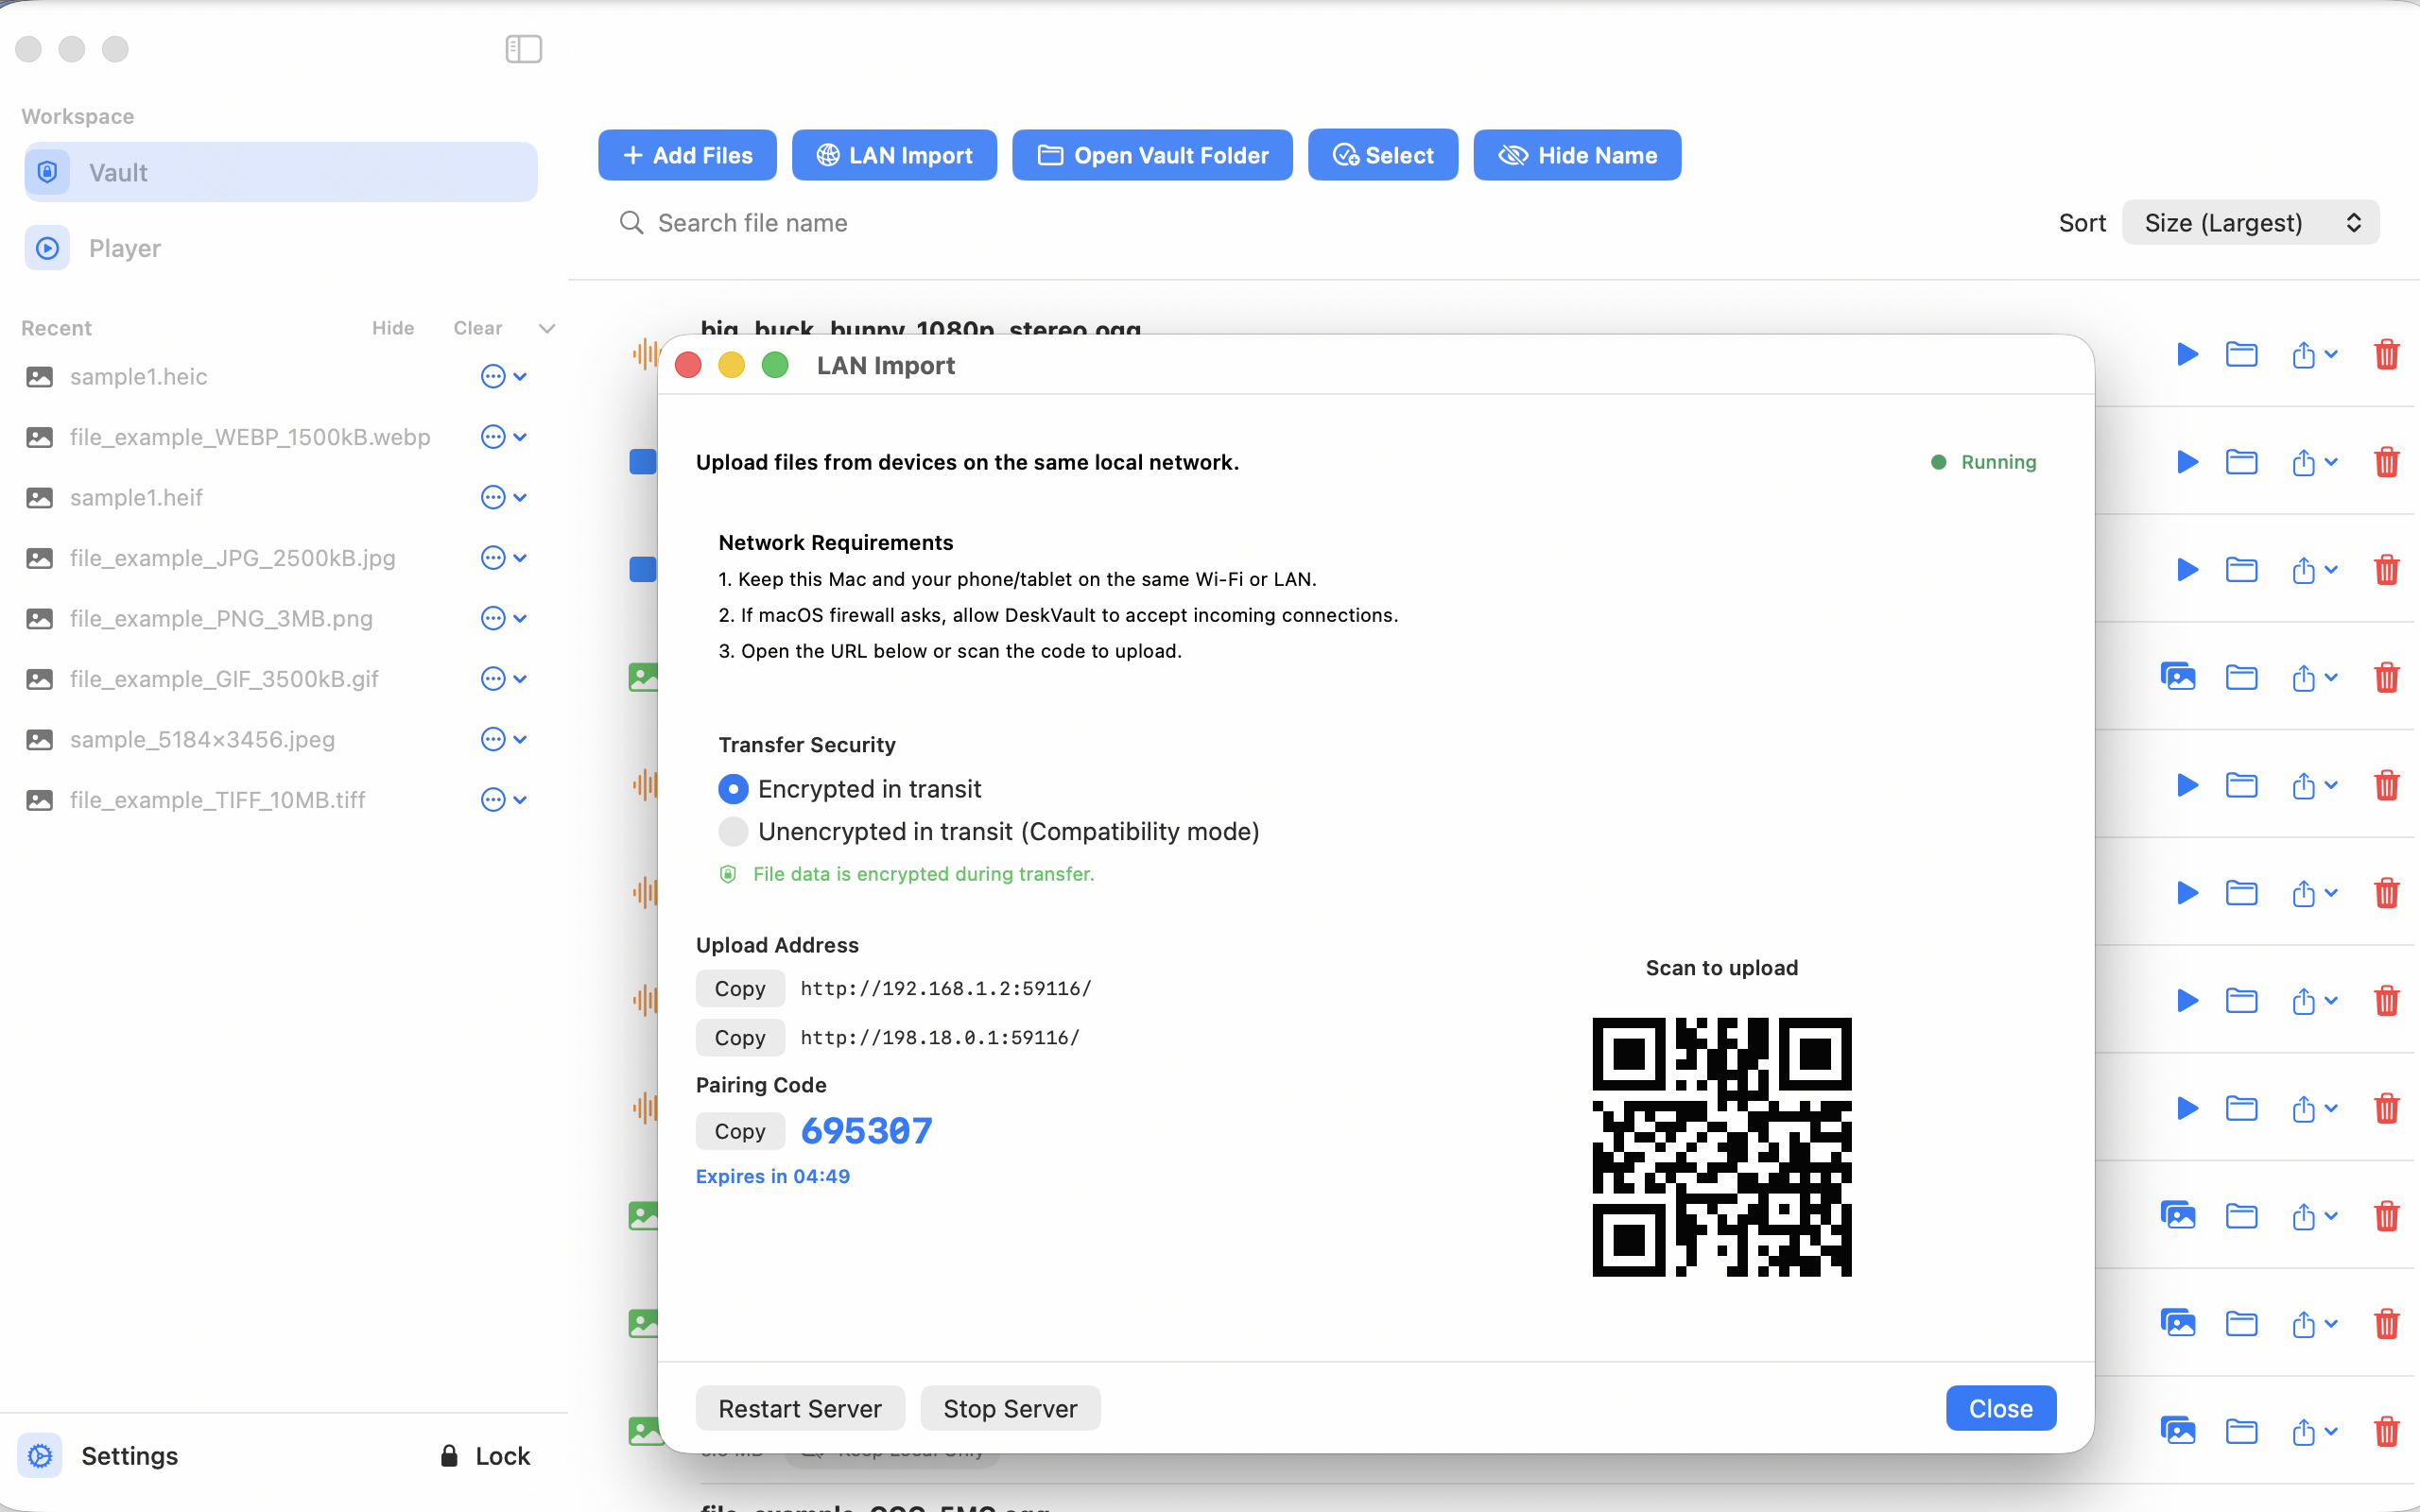
Task: Choose Unencrypted in transit compatibility mode
Action: coord(733,831)
